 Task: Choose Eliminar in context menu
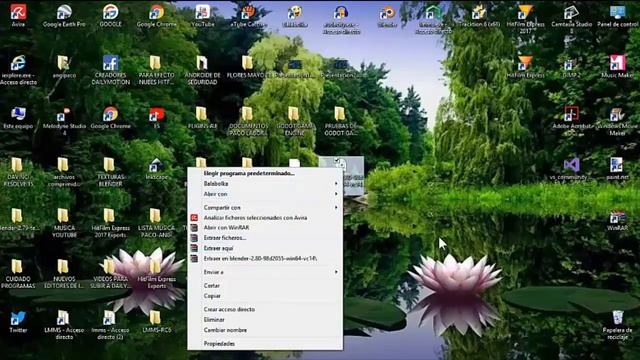(x=265, y=320)
